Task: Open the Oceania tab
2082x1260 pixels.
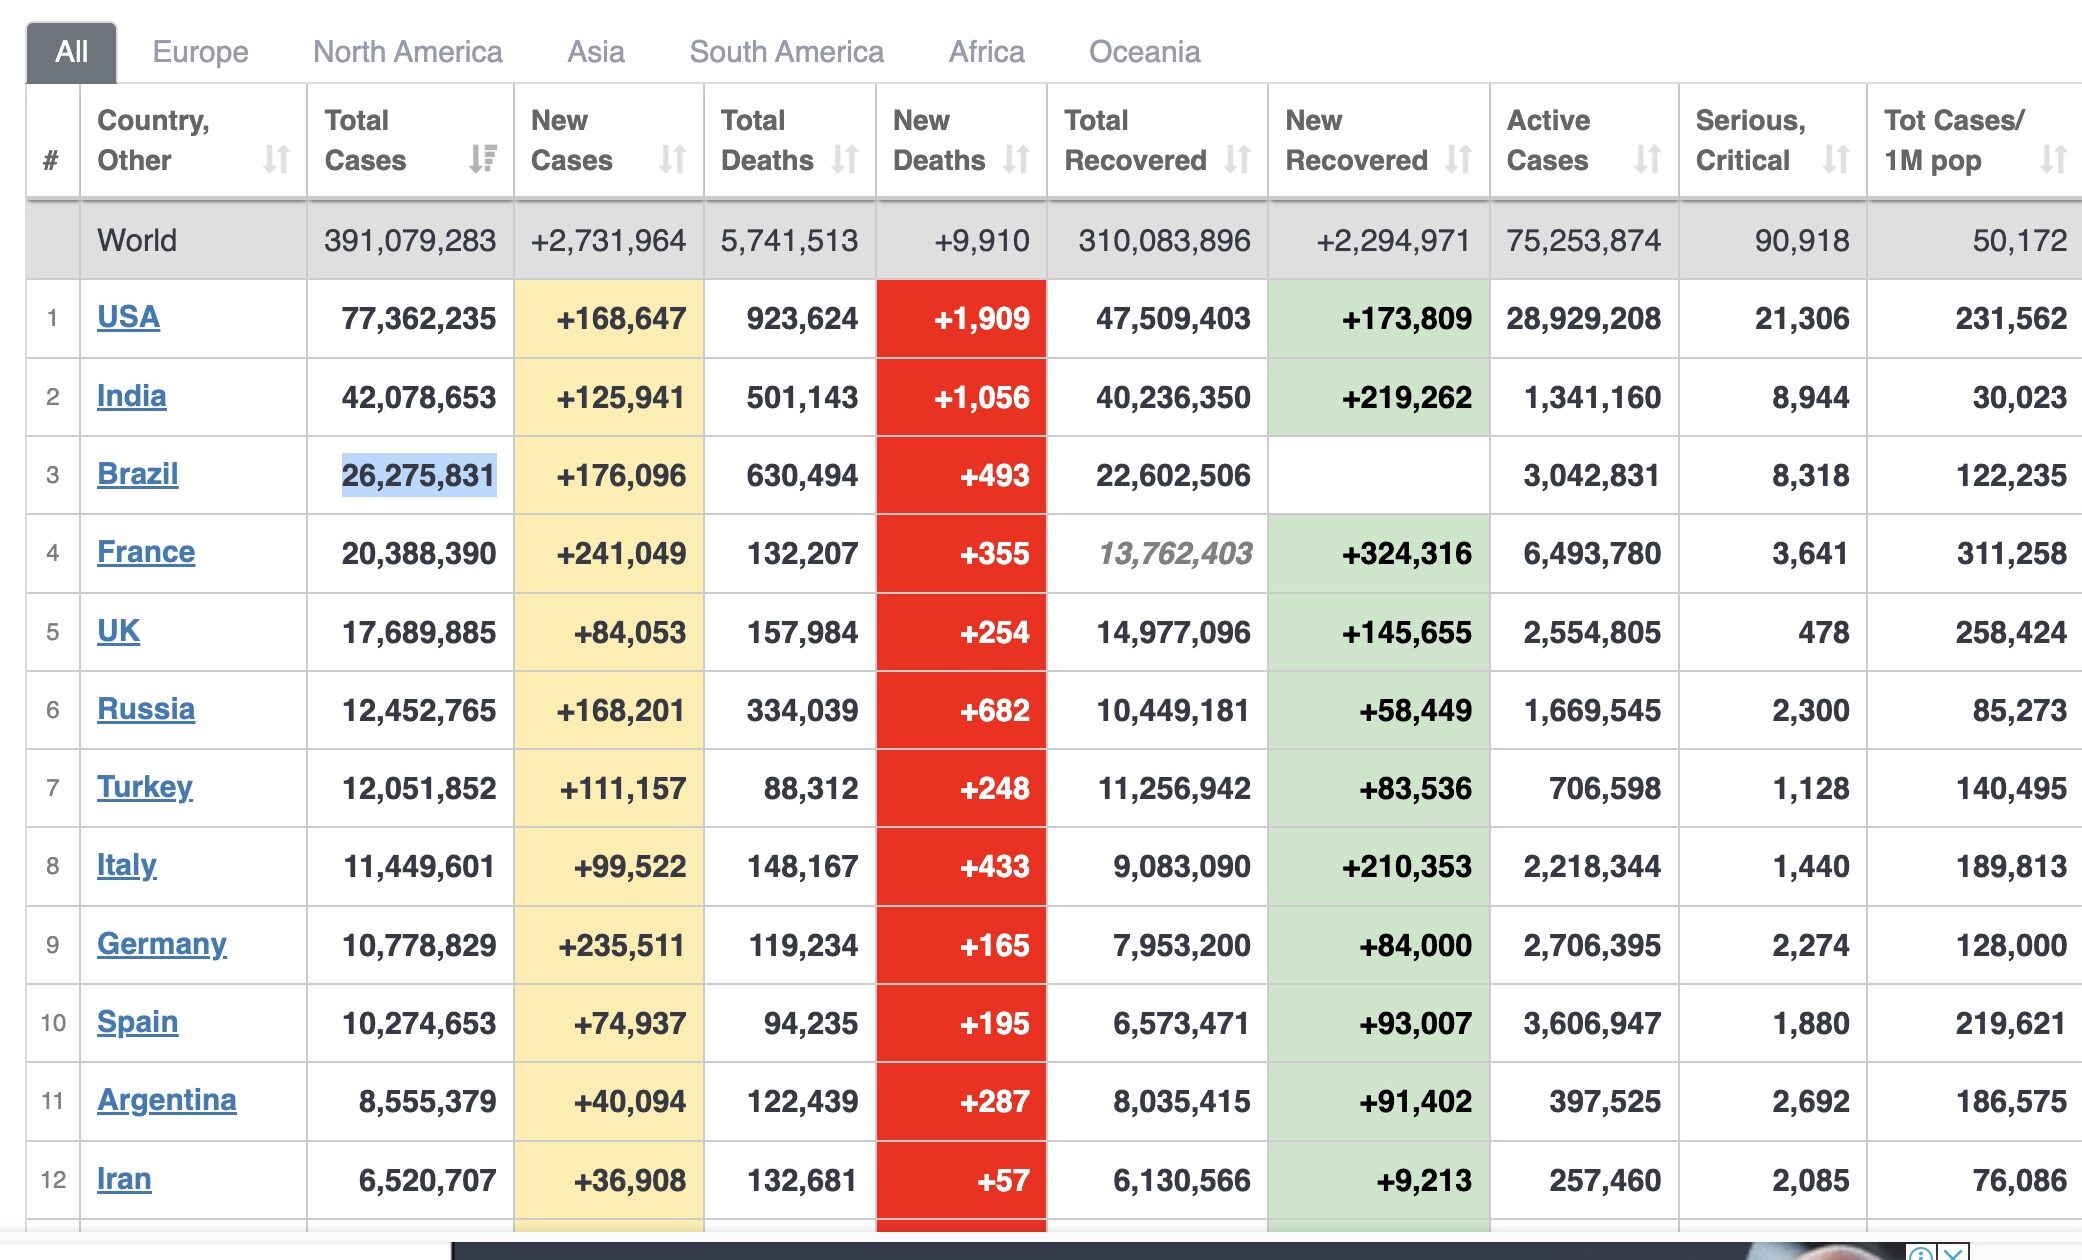Action: (1146, 51)
